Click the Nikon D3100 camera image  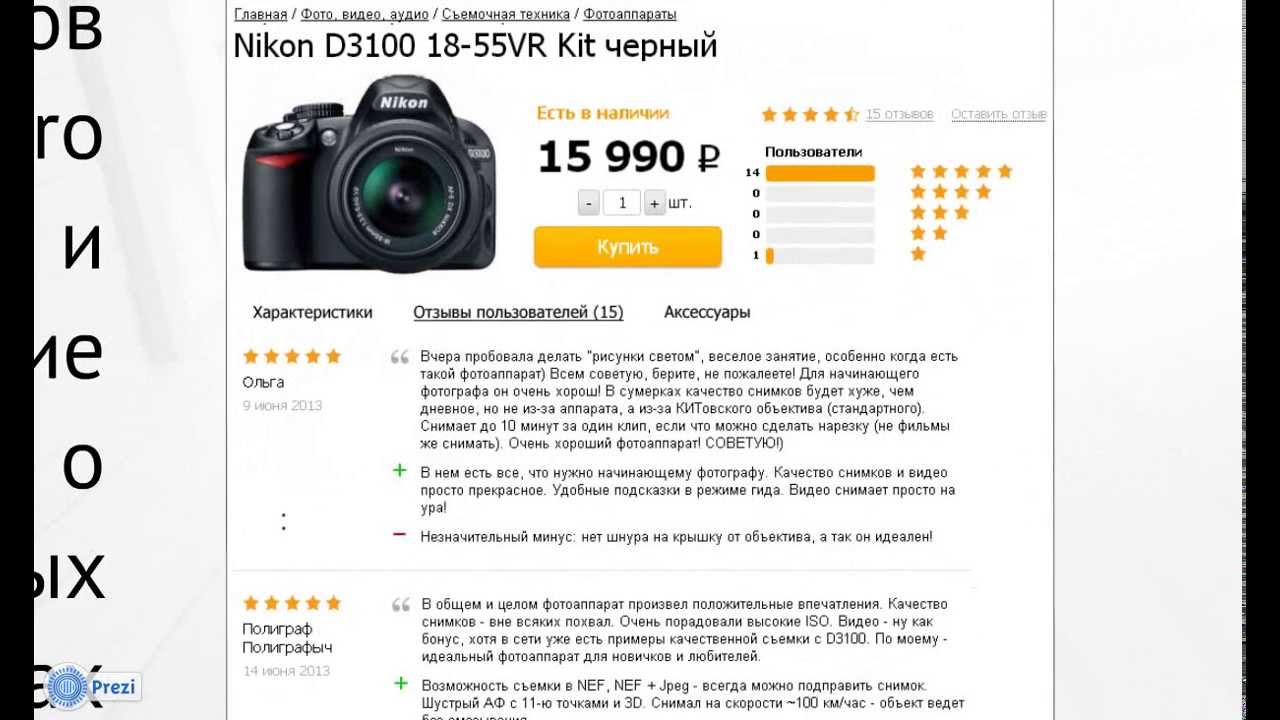pyautogui.click(x=370, y=175)
